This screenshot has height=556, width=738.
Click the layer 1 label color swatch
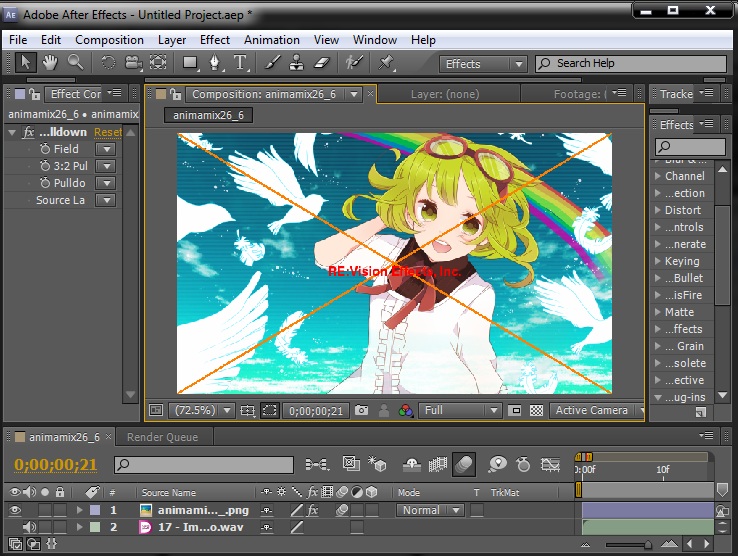click(x=95, y=510)
